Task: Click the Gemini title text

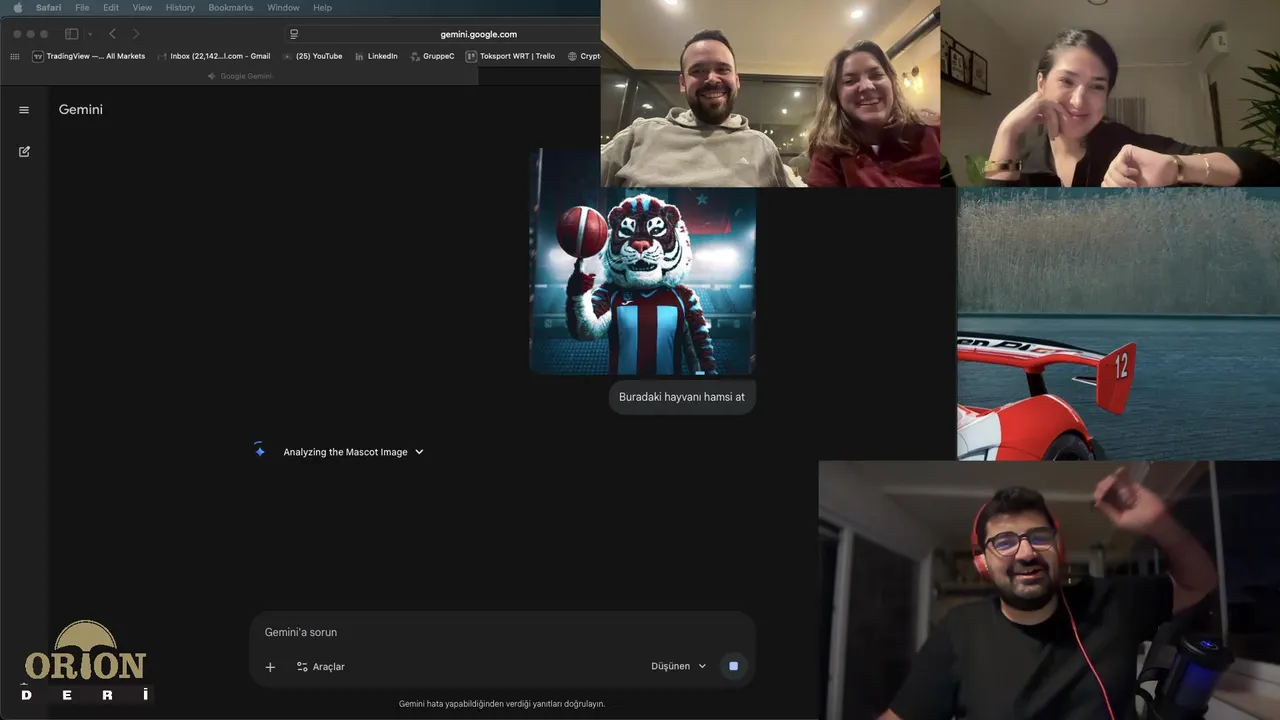Action: (x=81, y=110)
